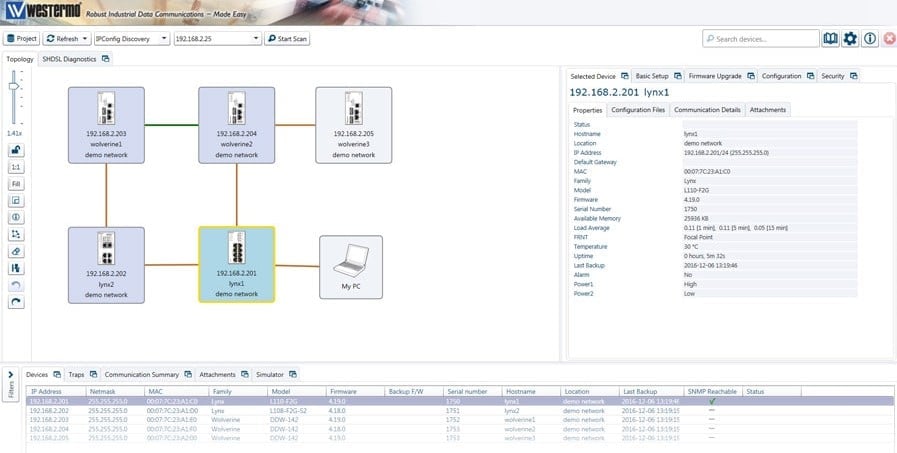This screenshot has height=453, width=897.
Task: Adjust the topology zoom slider handle
Action: [x=14, y=86]
